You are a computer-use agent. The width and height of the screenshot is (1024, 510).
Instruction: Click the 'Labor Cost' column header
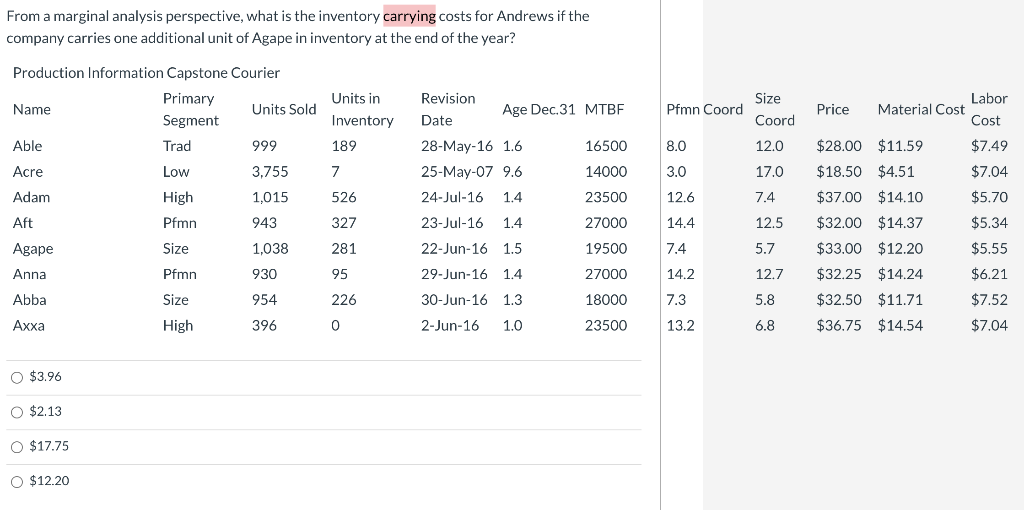(989, 110)
